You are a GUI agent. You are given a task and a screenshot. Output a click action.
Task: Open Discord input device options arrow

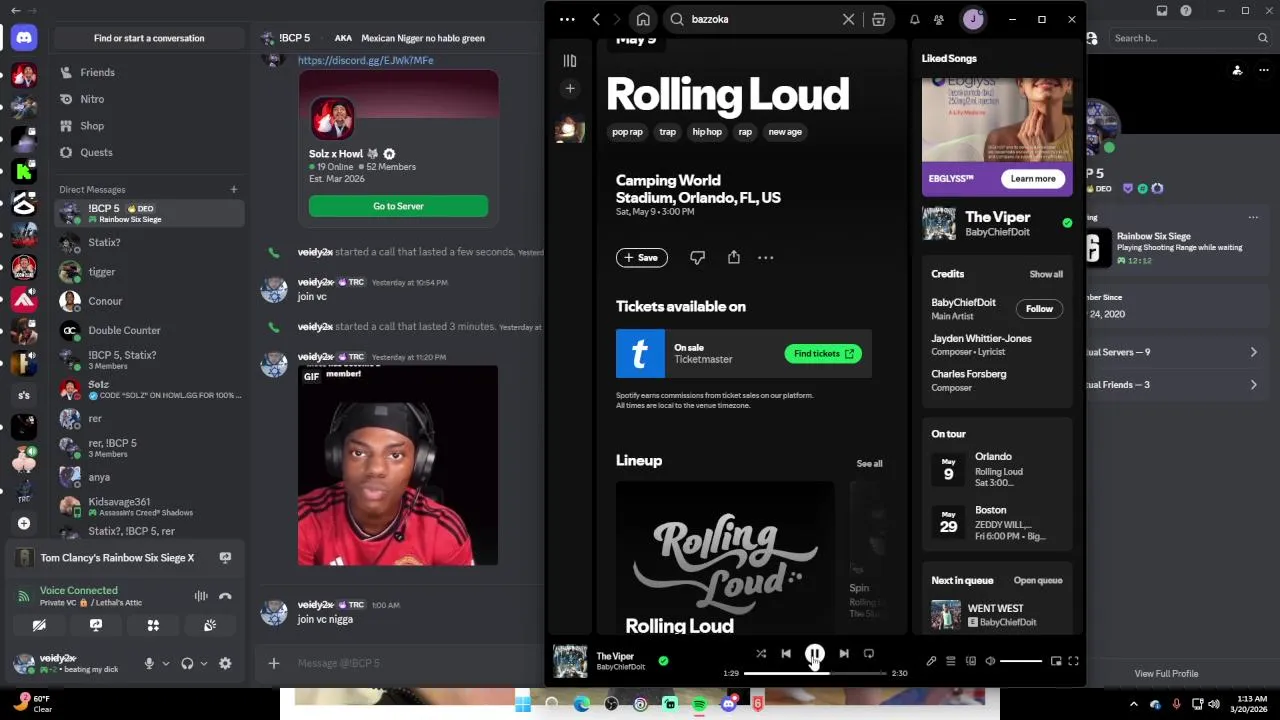[166, 663]
